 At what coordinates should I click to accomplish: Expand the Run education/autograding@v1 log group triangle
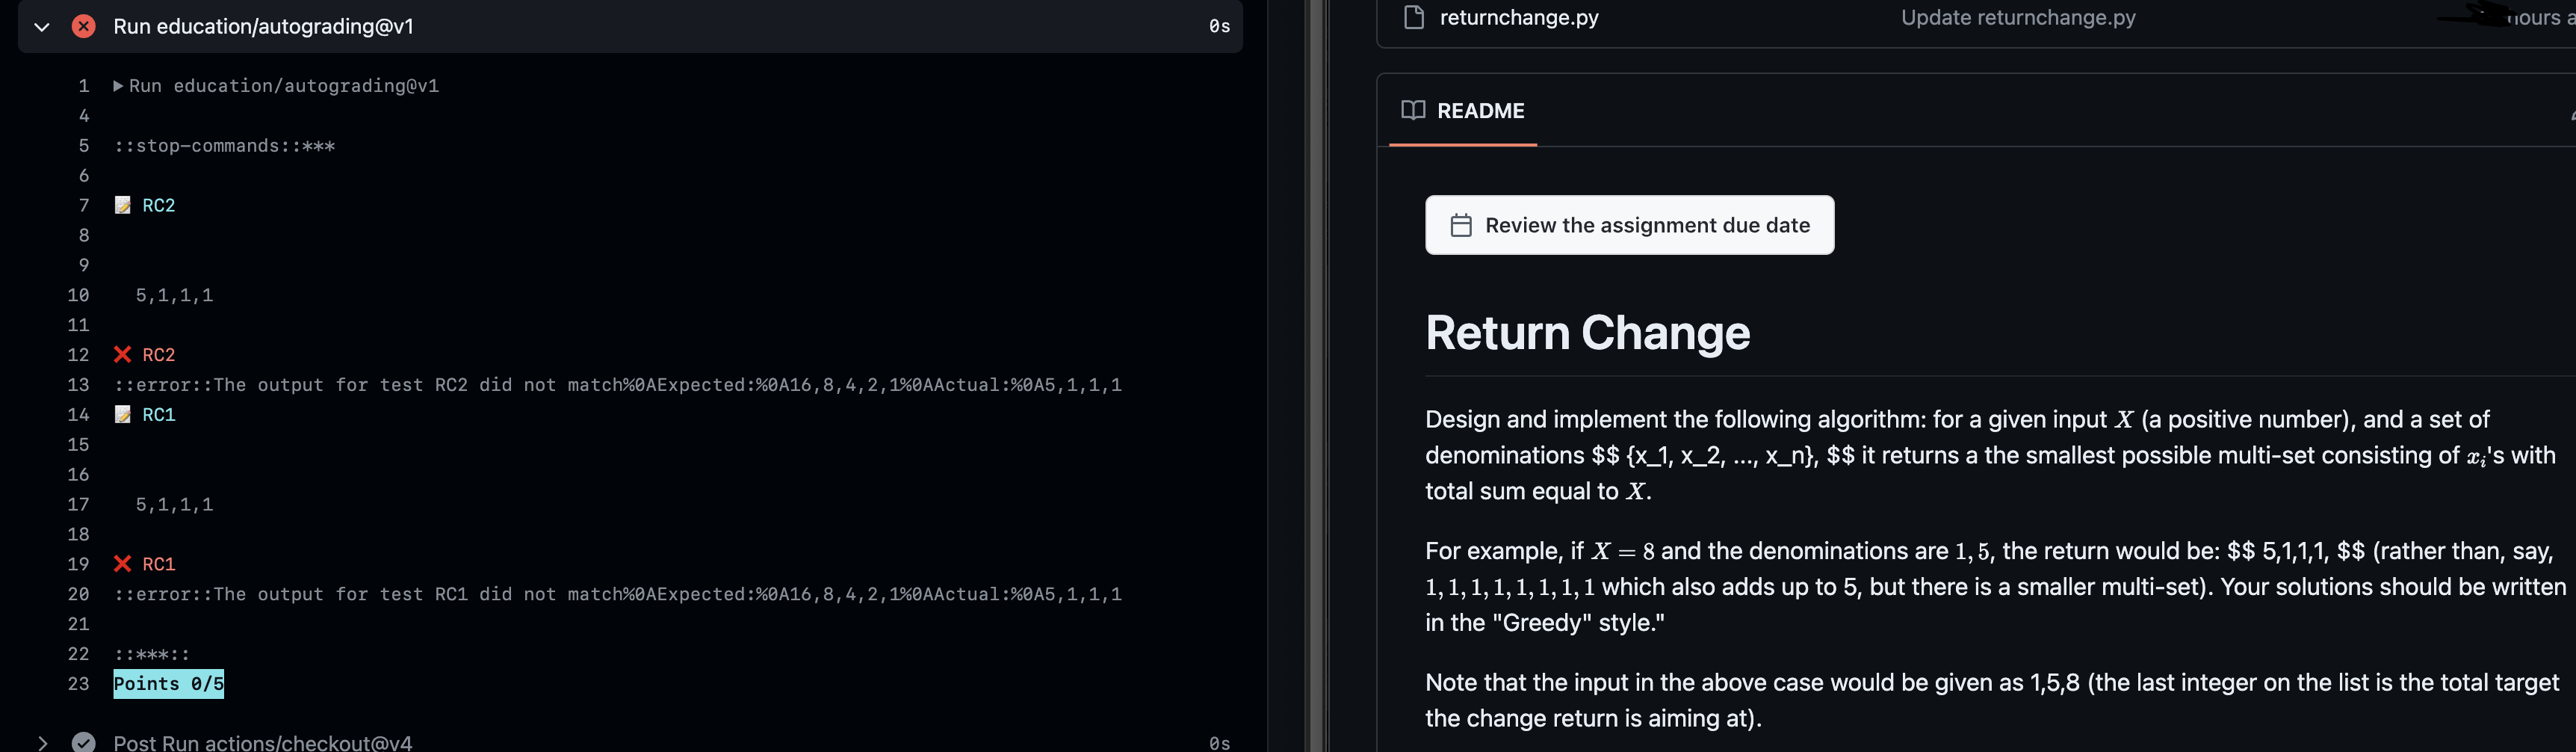(x=119, y=86)
